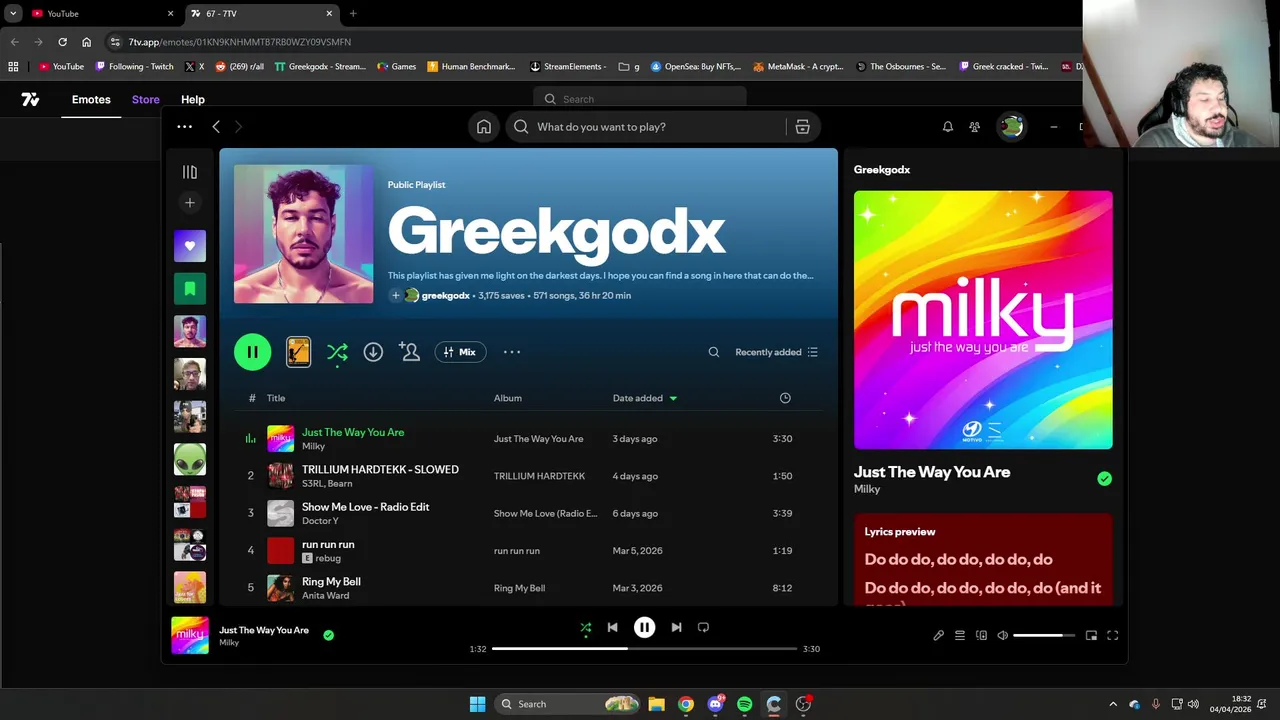Open the Help tab on 7TV
The image size is (1280, 720).
click(192, 100)
